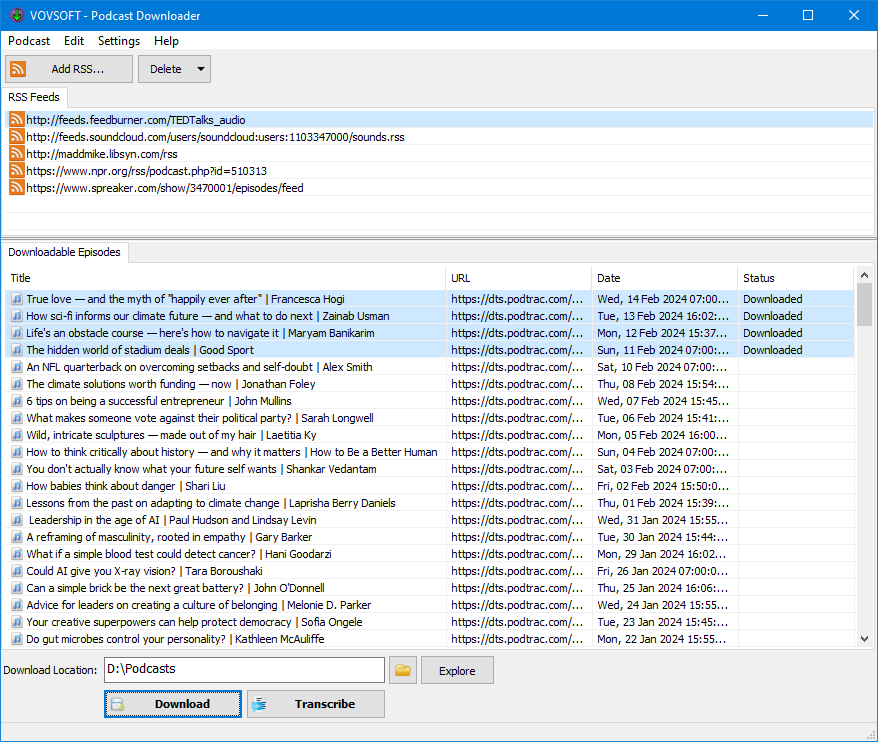
Task: Open the Settings menu
Action: tap(118, 41)
